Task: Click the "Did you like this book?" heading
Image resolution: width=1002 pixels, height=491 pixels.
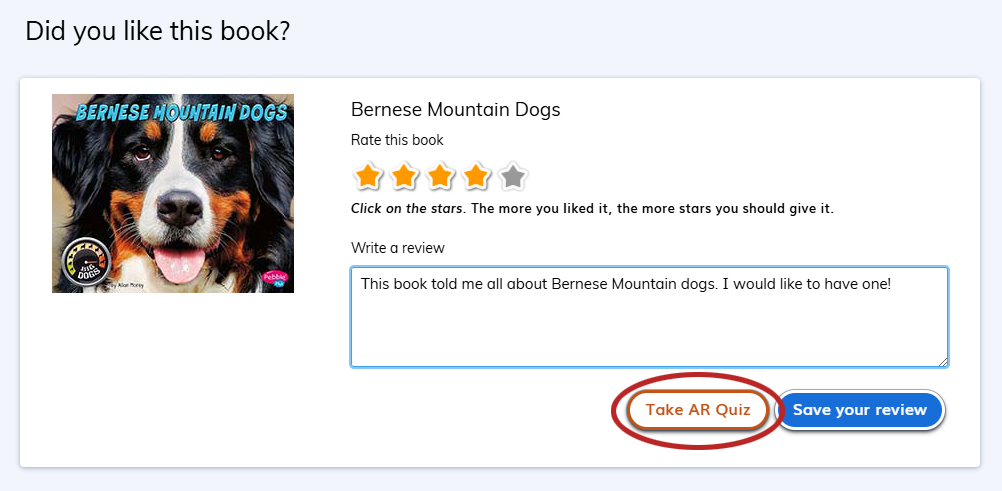Action: [x=158, y=31]
